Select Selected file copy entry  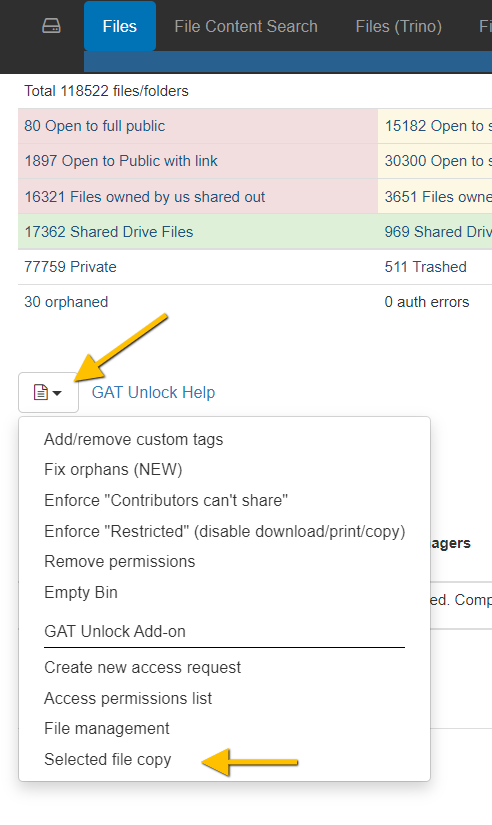[107, 760]
